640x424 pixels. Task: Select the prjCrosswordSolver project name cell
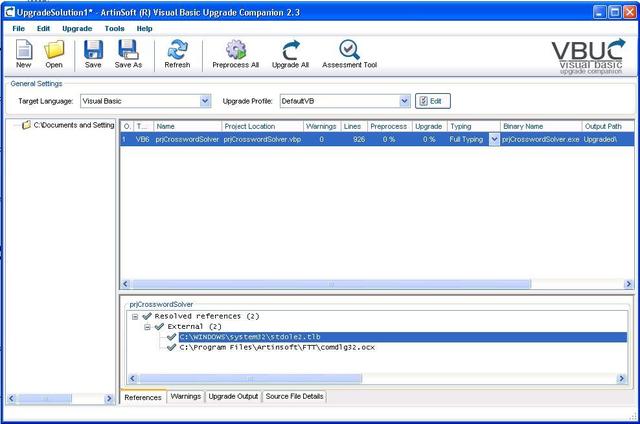click(187, 140)
